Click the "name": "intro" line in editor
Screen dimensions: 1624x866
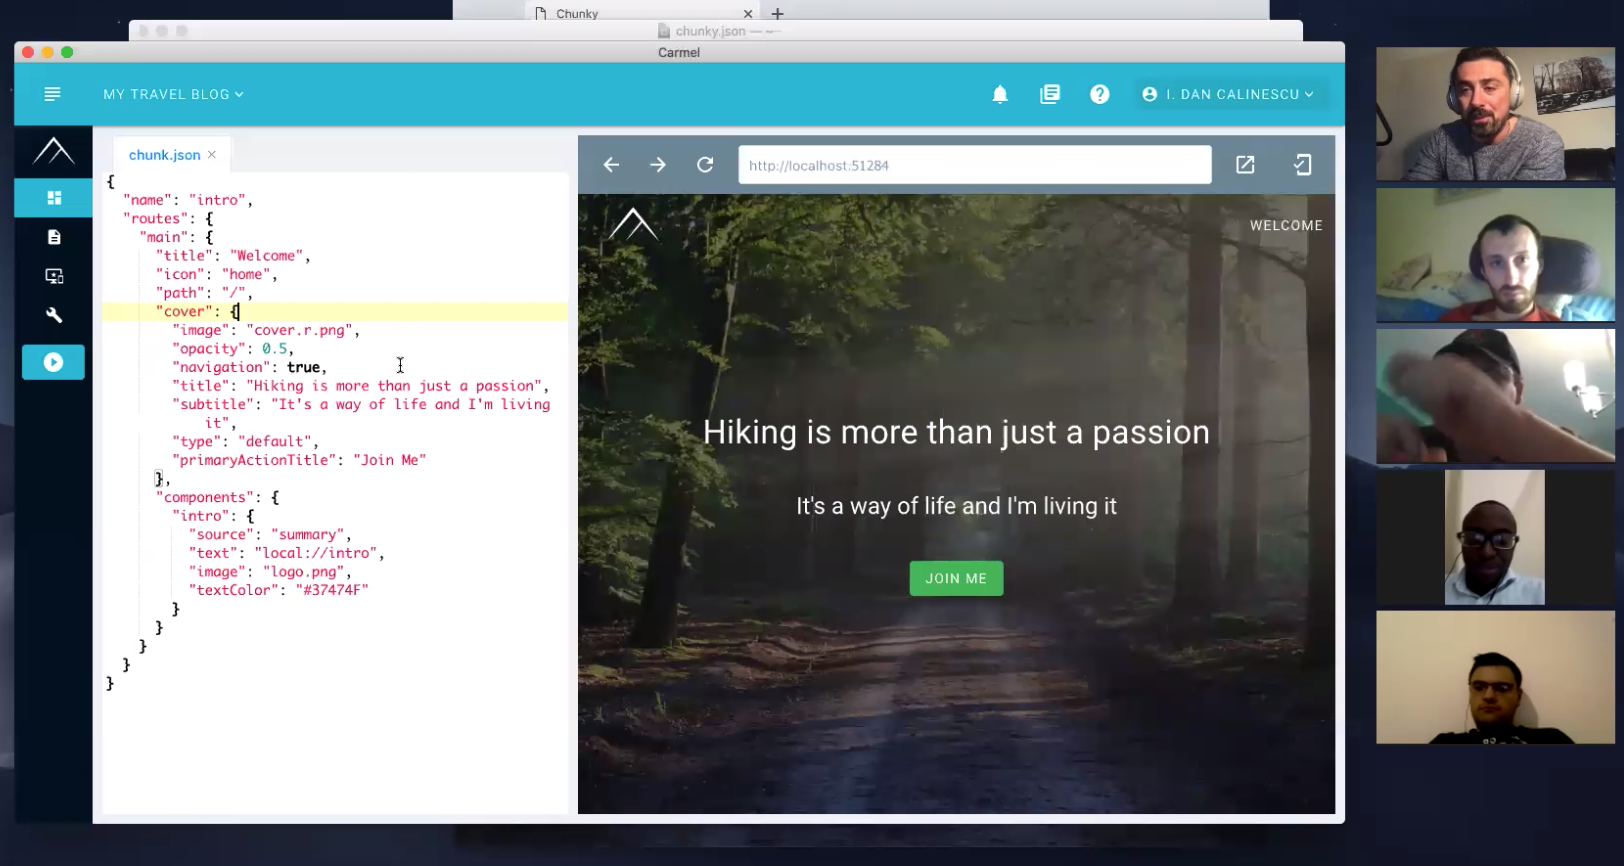(188, 200)
